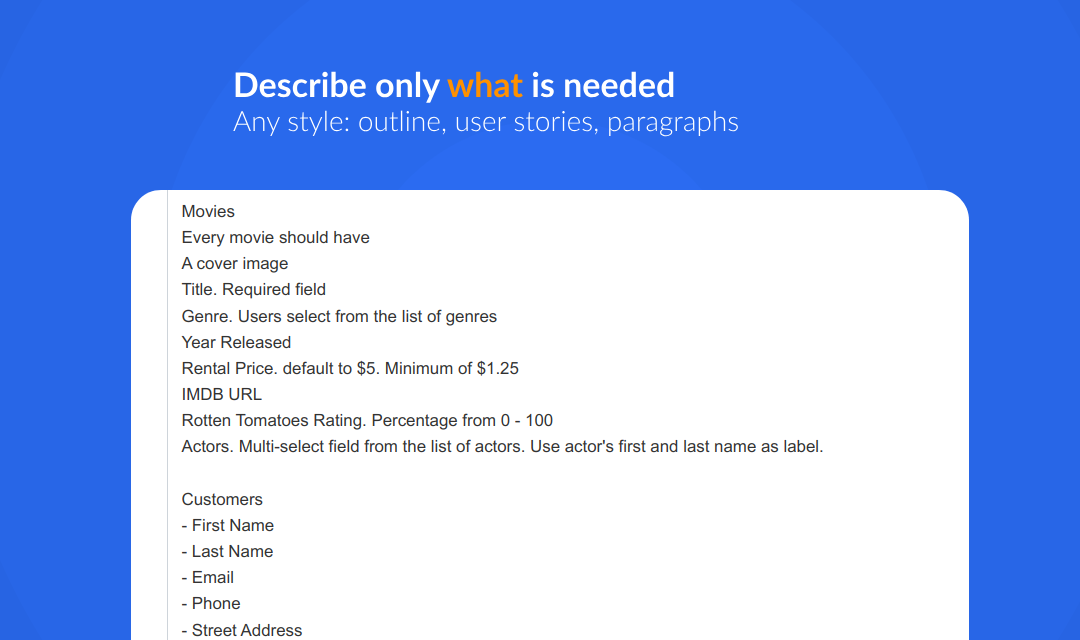The image size is (1080, 640).
Task: Click the 'Year Released' line
Action: click(236, 342)
